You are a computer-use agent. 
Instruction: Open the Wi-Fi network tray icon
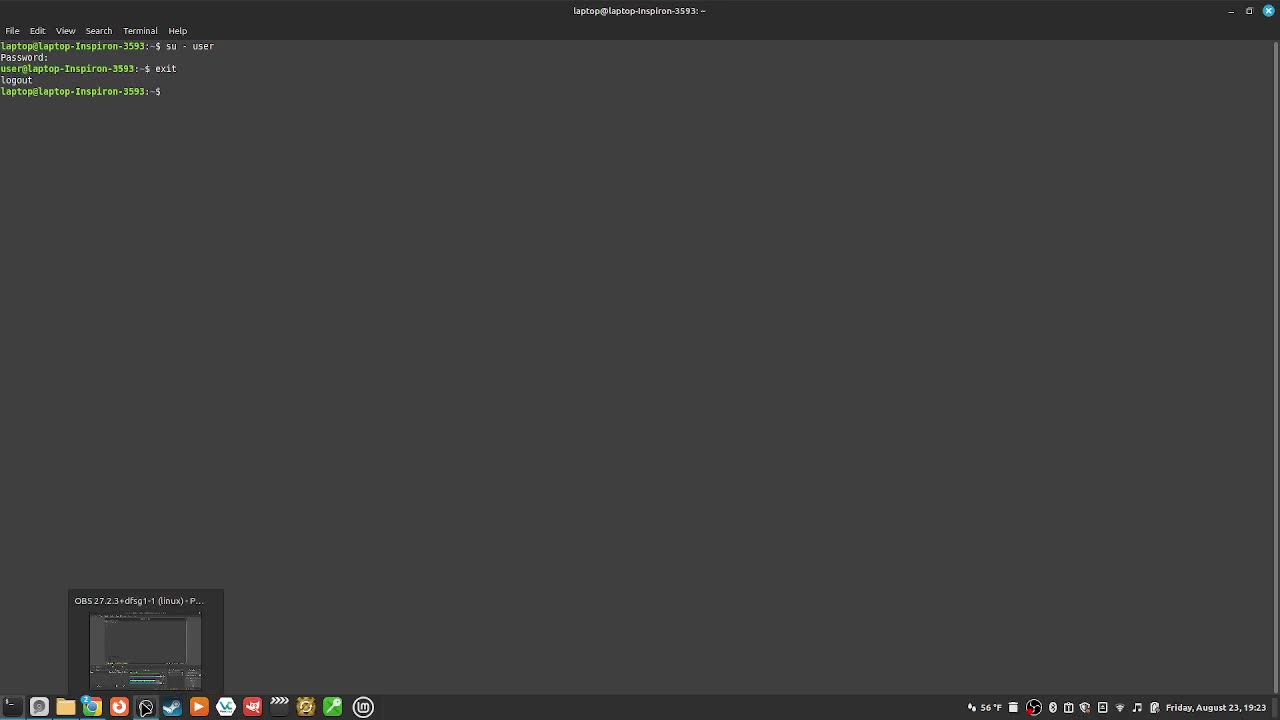pyautogui.click(x=1120, y=708)
